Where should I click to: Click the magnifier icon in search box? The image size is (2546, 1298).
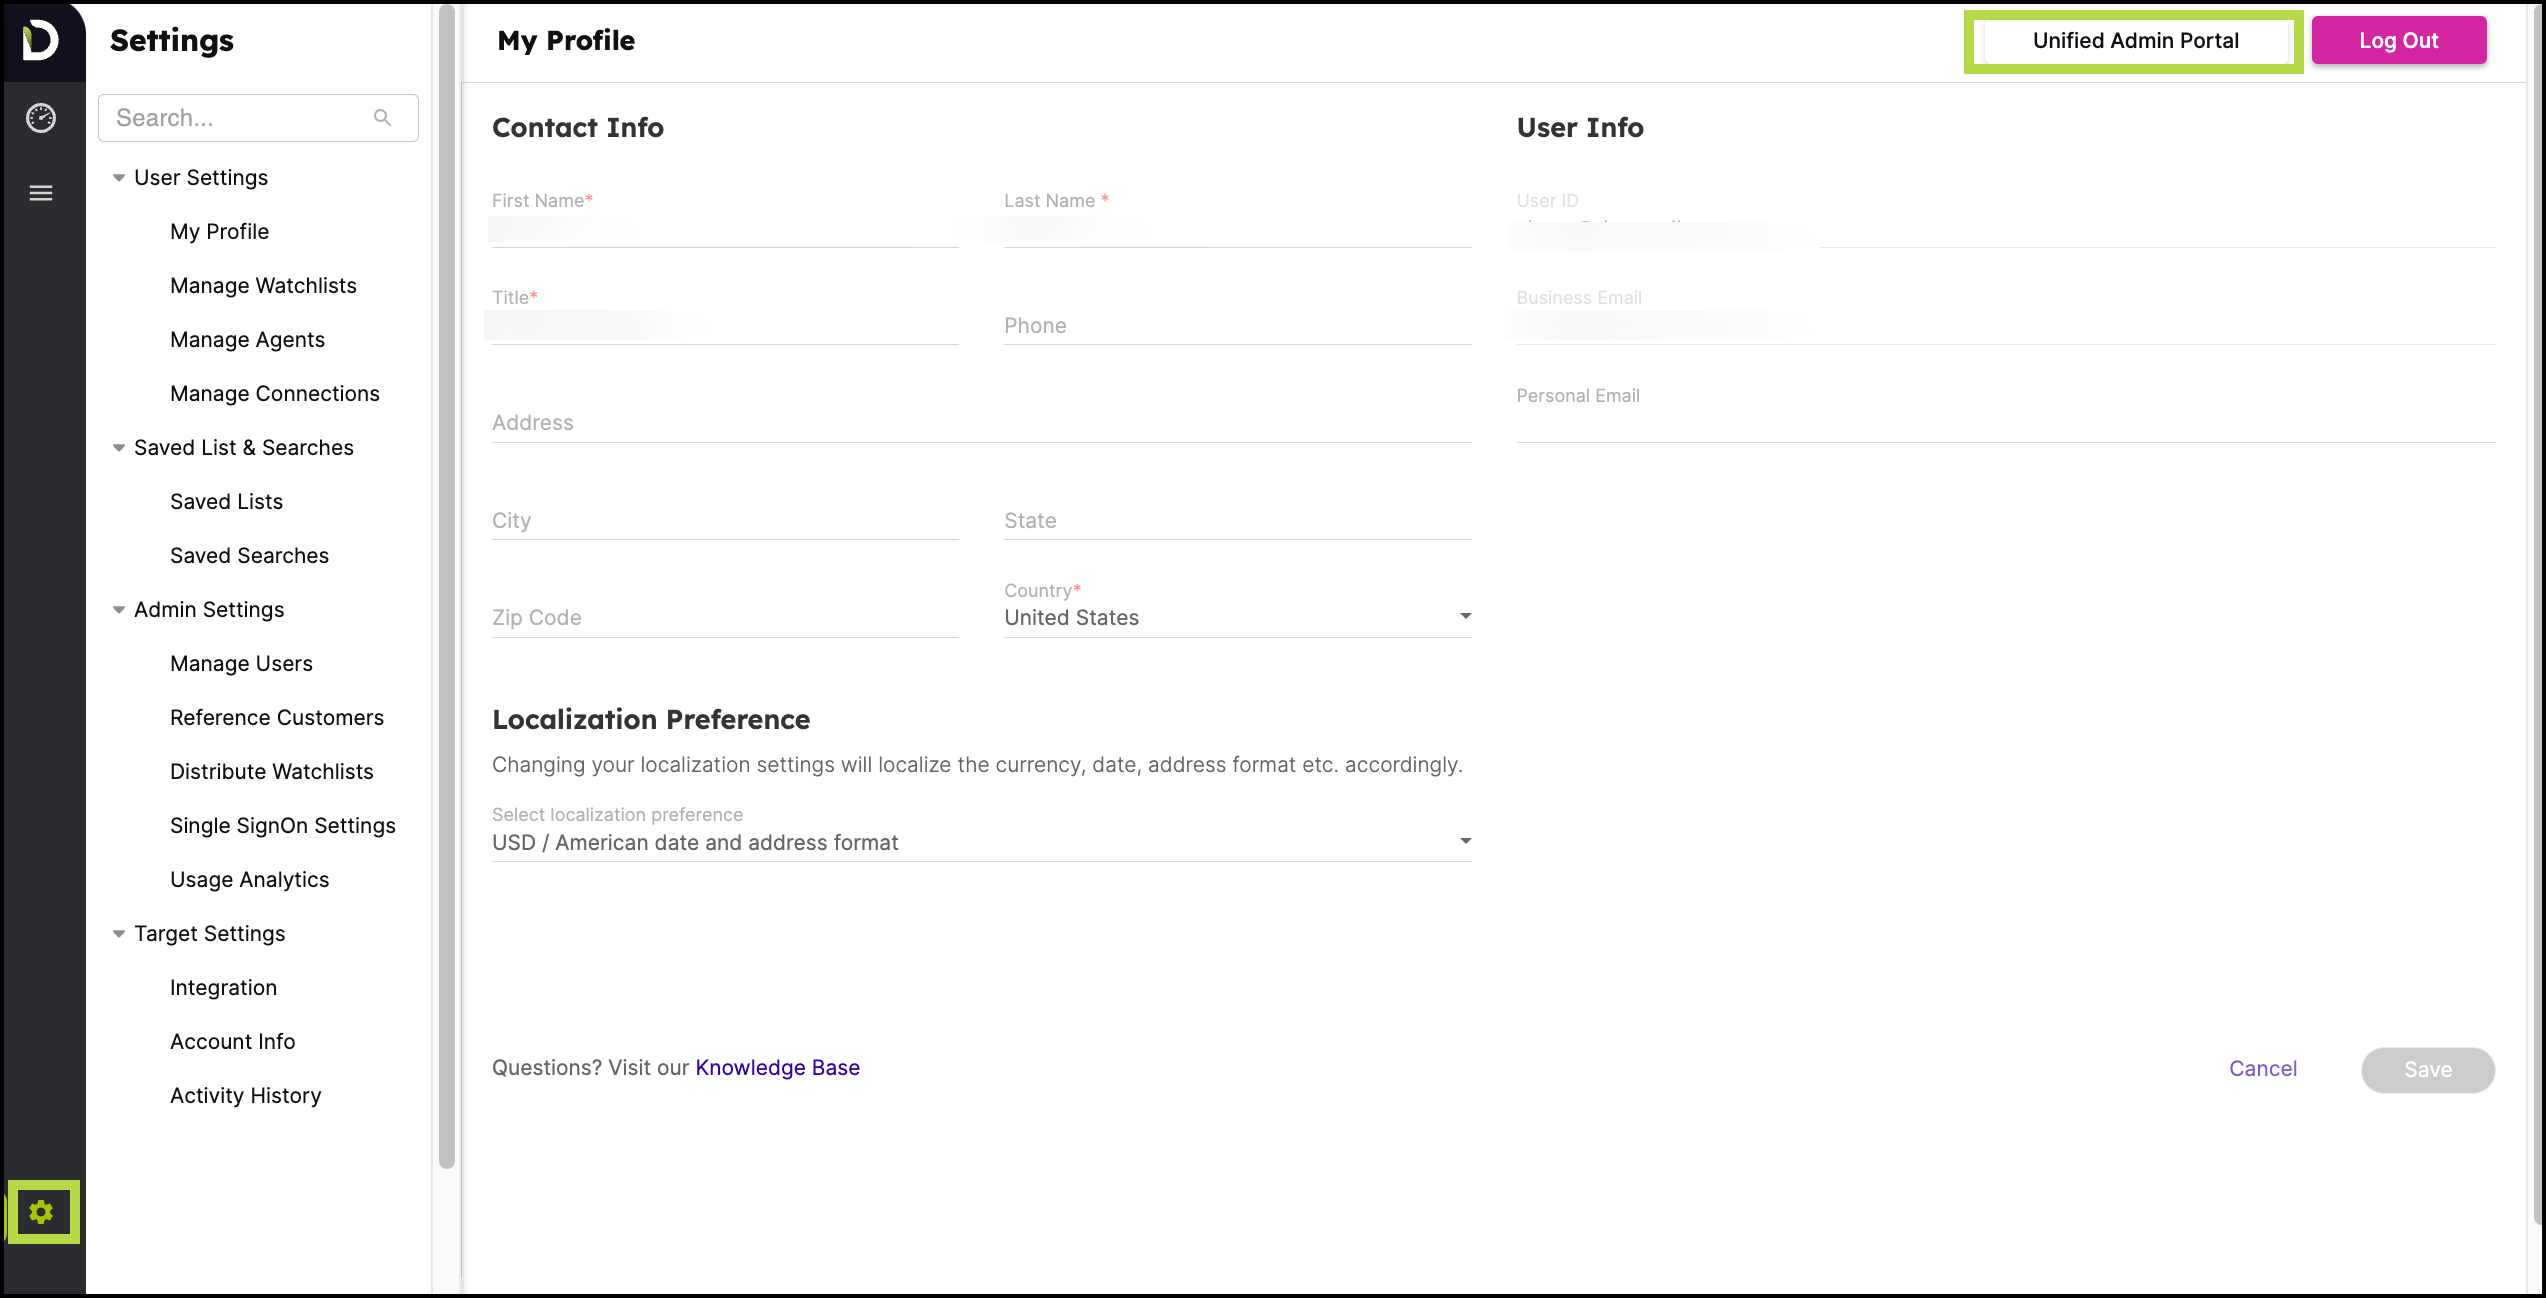coord(382,118)
